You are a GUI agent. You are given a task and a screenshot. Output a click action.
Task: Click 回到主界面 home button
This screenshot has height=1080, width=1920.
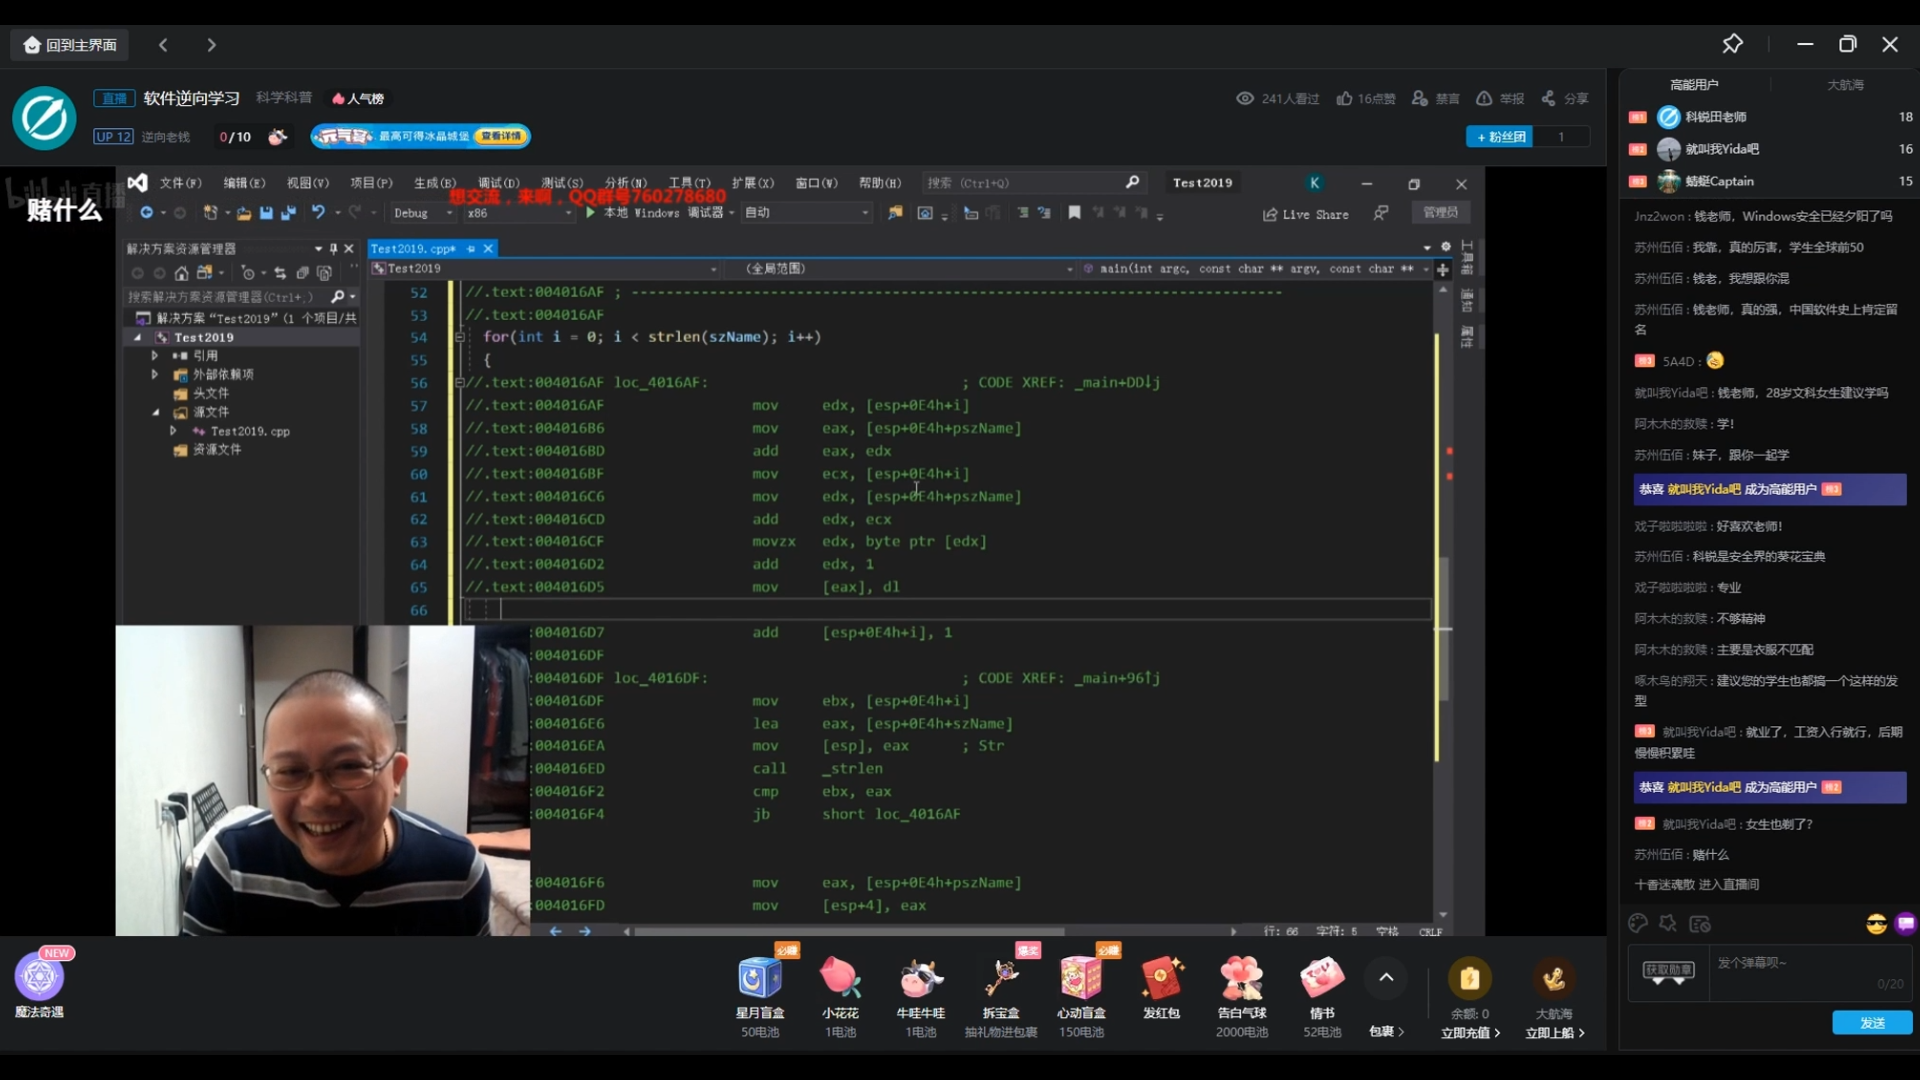pos(70,45)
